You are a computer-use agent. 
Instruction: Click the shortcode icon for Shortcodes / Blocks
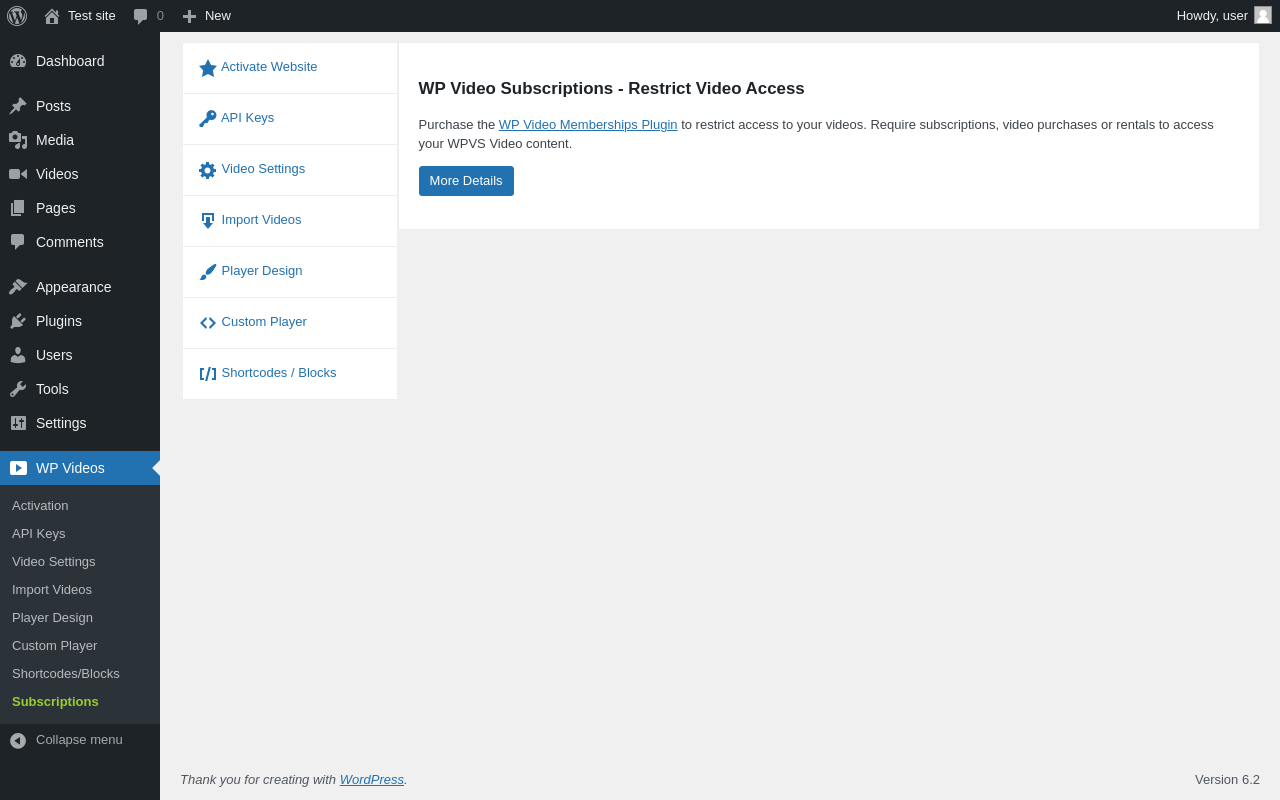point(208,374)
